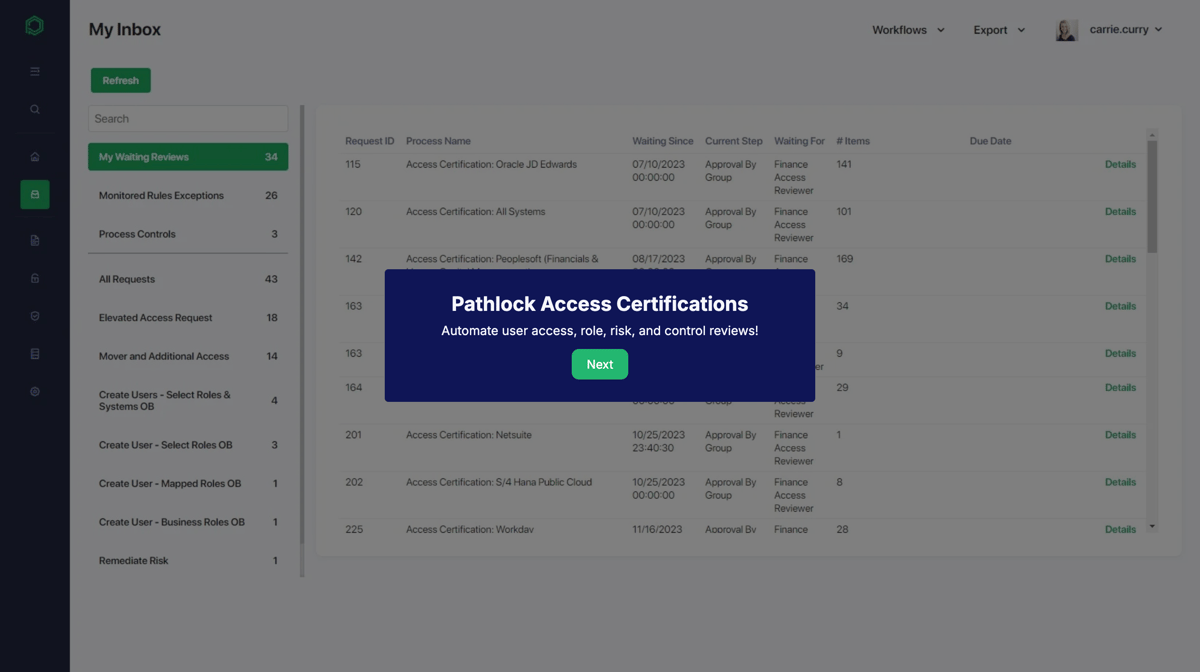The height and width of the screenshot is (672, 1200).
Task: Open Details for request 120
Action: pyautogui.click(x=1120, y=212)
